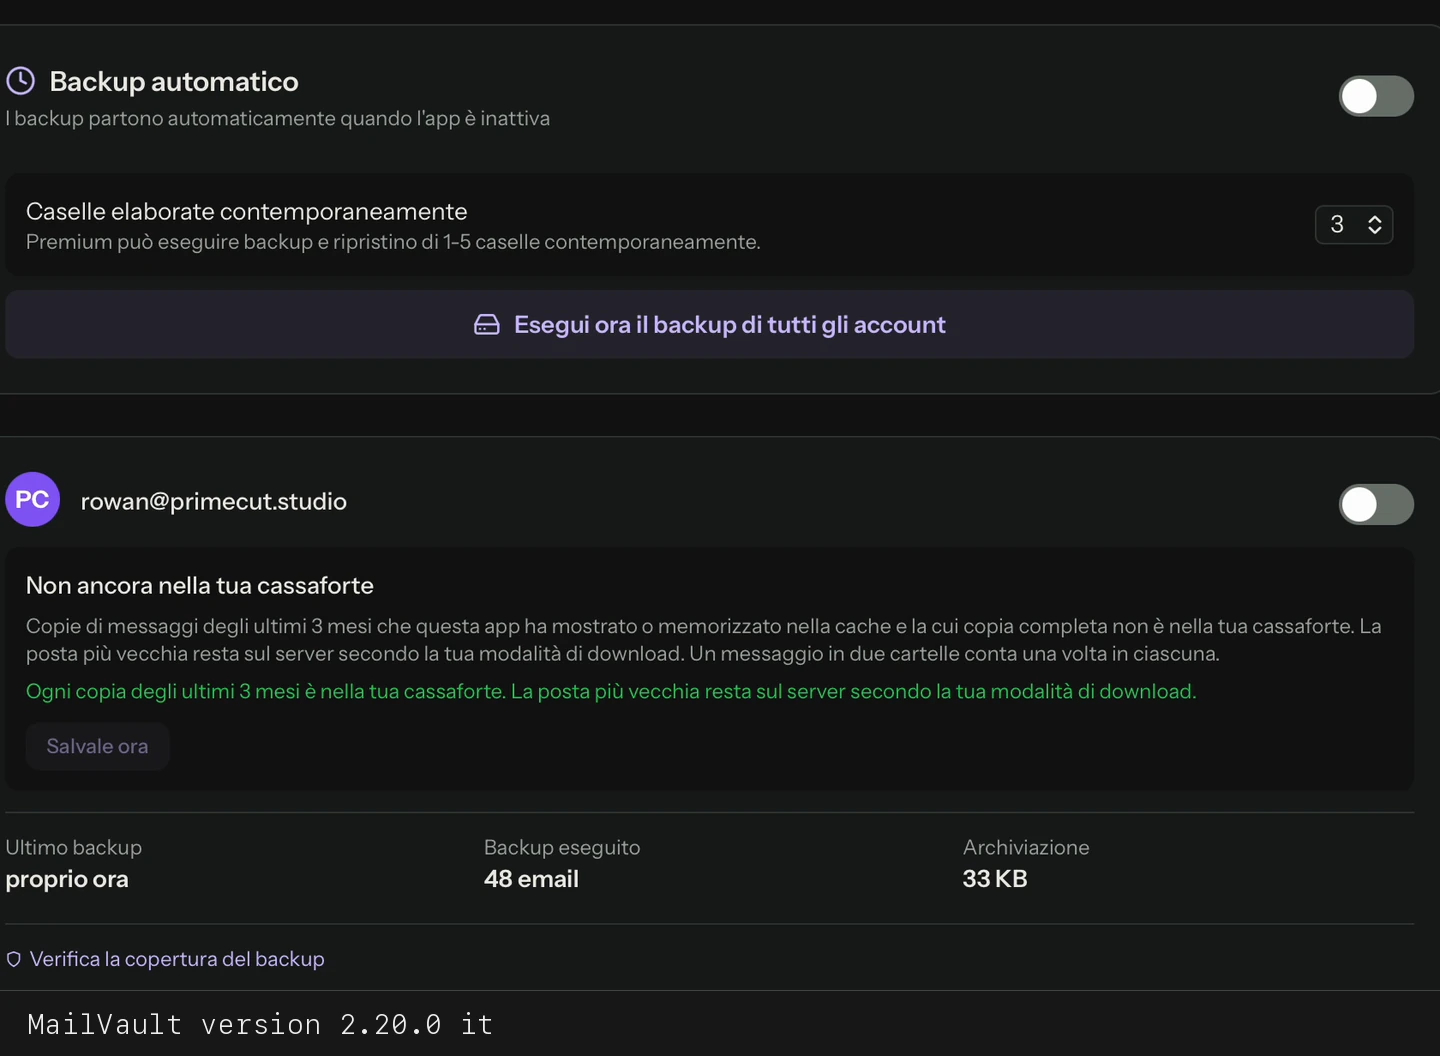Open the simultaneous mailboxes count selector
Screen dimensions: 1440x1056
coord(1354,225)
